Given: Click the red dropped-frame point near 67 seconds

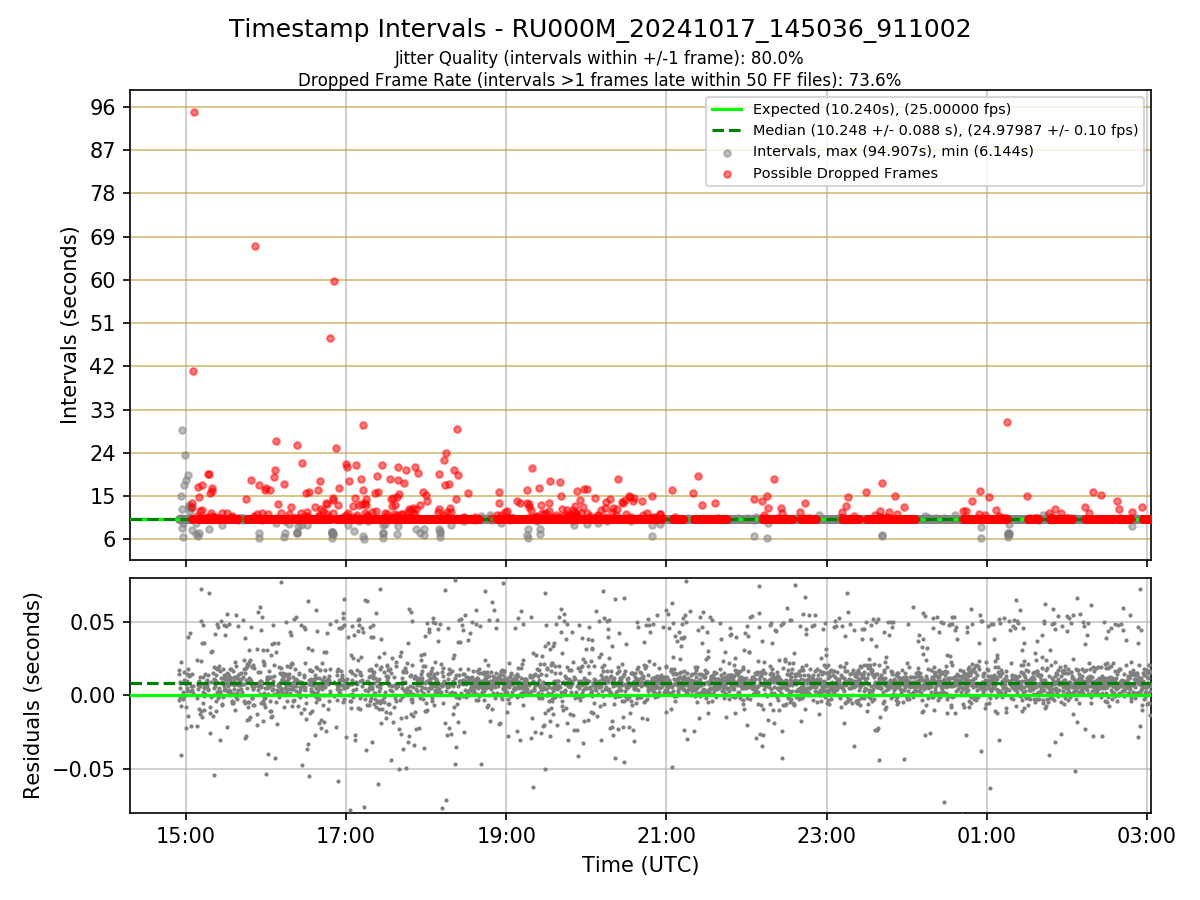Looking at the screenshot, I should point(255,246).
